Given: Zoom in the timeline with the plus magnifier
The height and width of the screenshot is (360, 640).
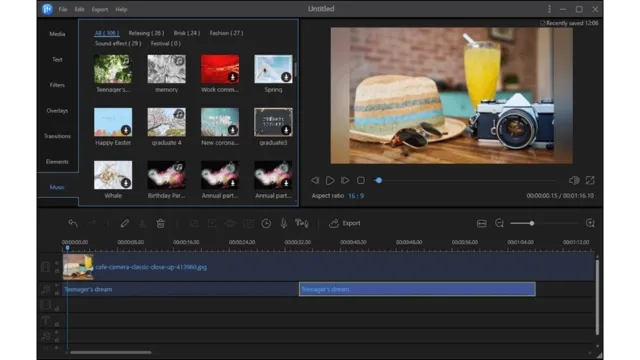Looking at the screenshot, I should pos(590,223).
